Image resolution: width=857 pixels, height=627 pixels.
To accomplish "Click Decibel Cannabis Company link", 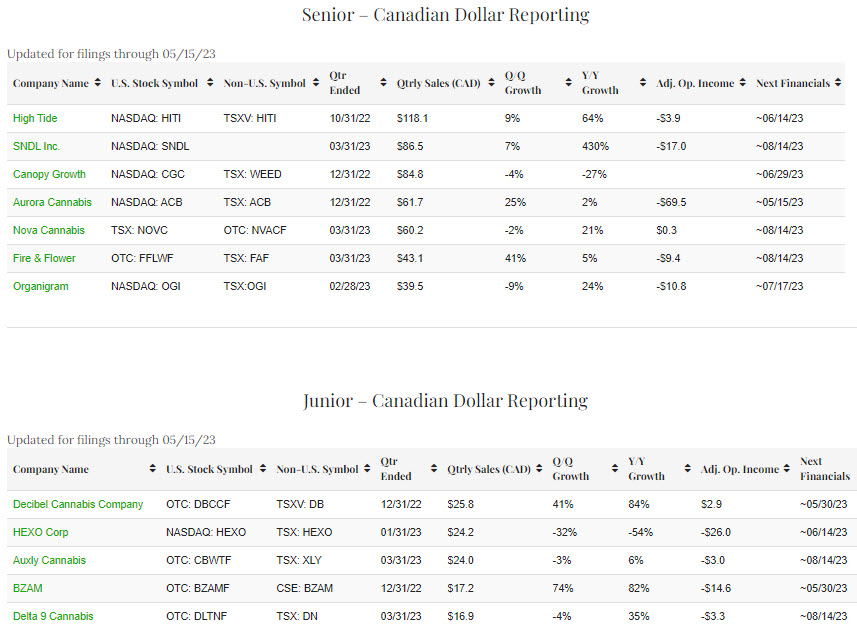I will click(x=78, y=504).
